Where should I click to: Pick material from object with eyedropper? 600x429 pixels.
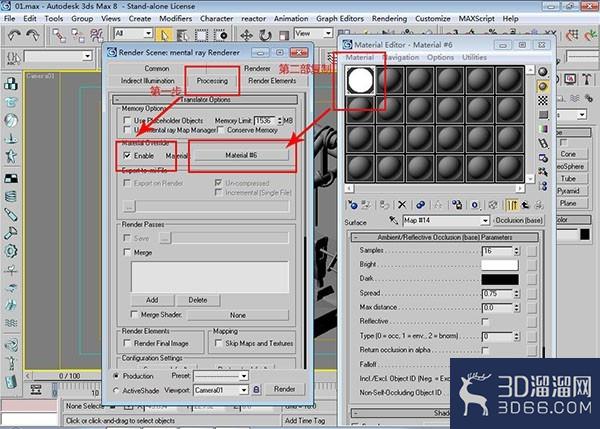tap(393, 220)
